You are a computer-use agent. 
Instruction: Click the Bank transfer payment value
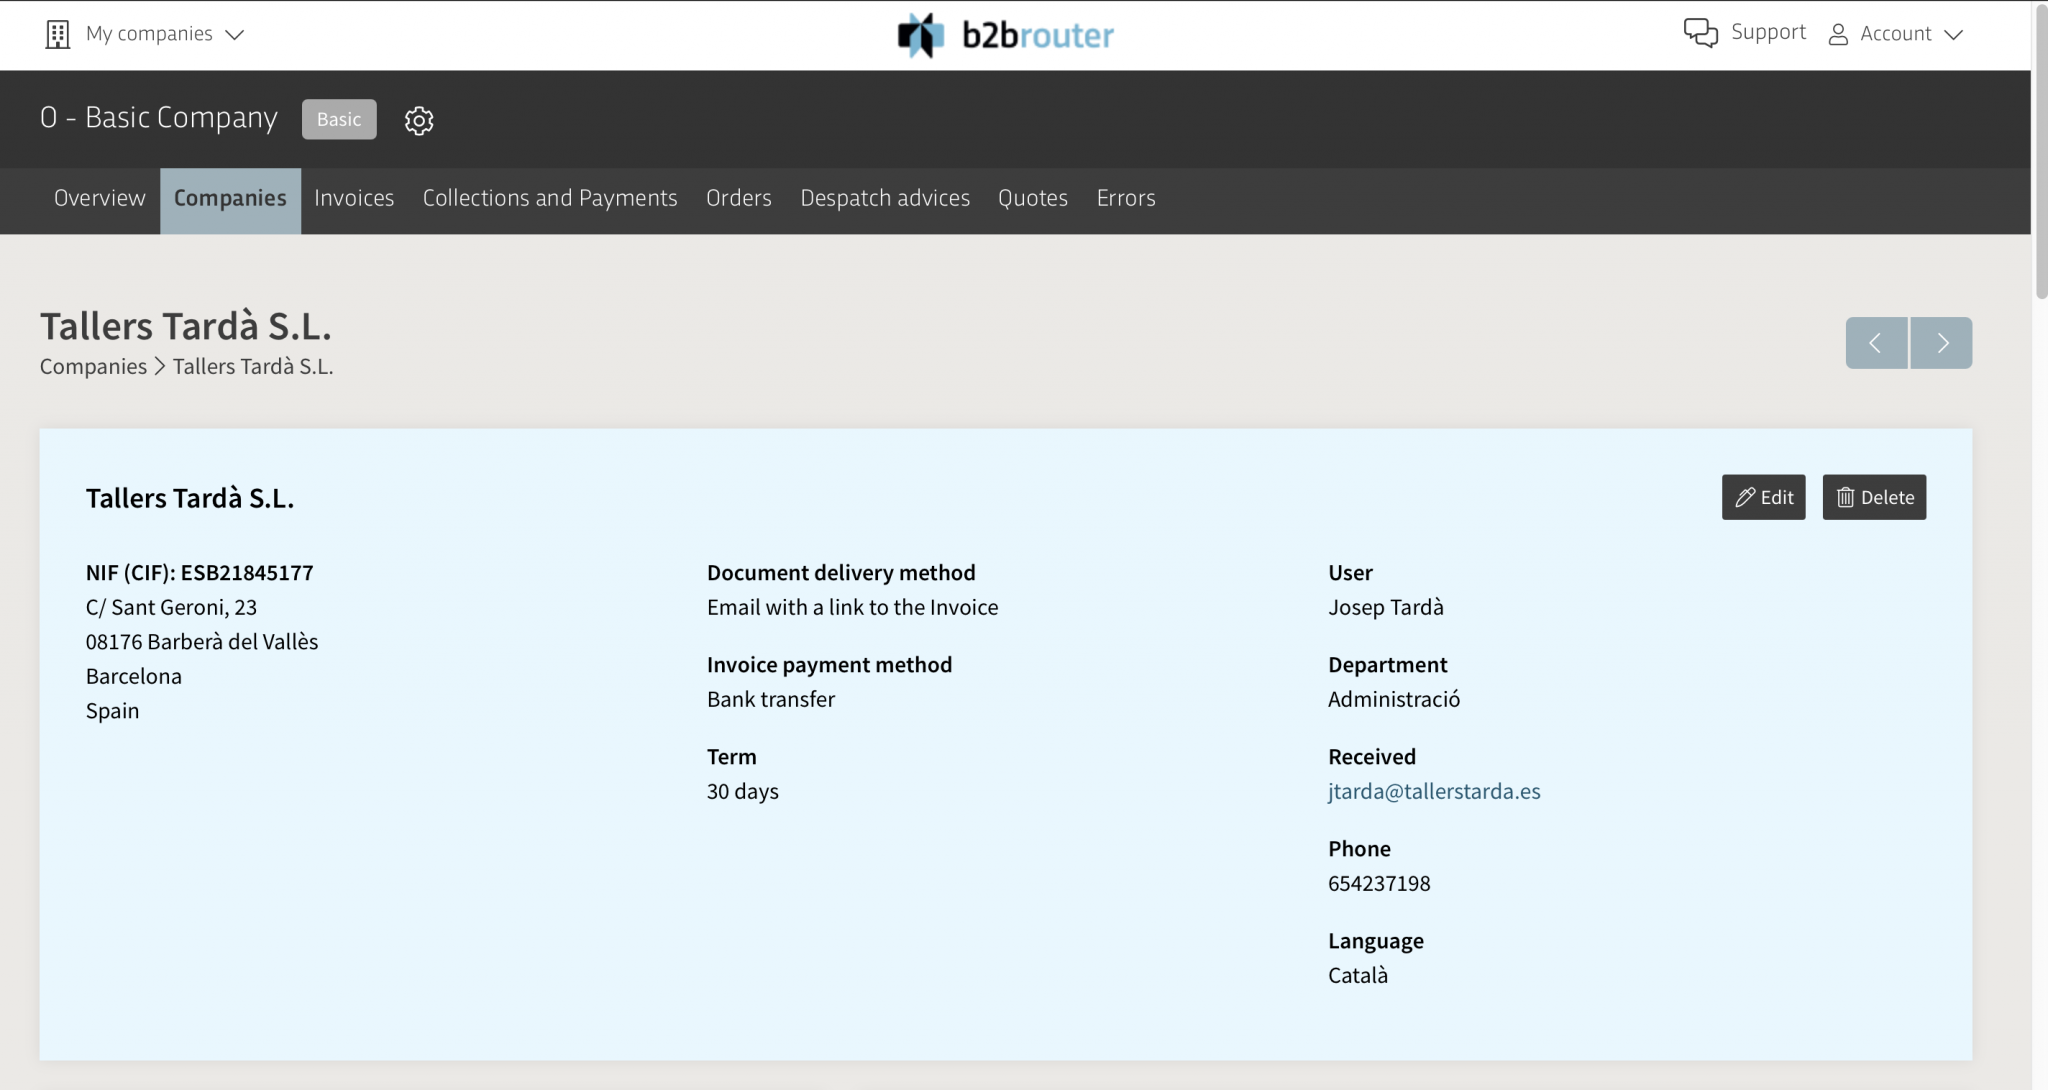771,700
